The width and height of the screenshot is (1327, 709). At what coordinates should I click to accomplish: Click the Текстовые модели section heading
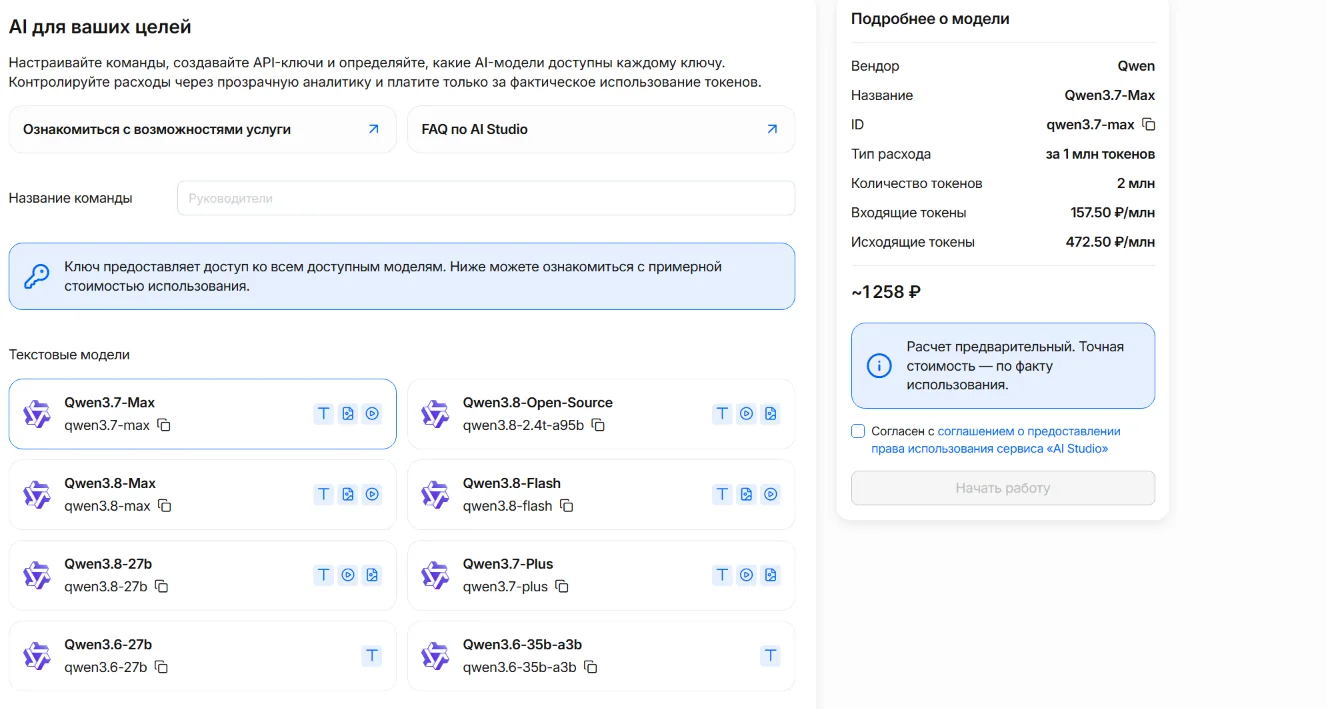(69, 355)
